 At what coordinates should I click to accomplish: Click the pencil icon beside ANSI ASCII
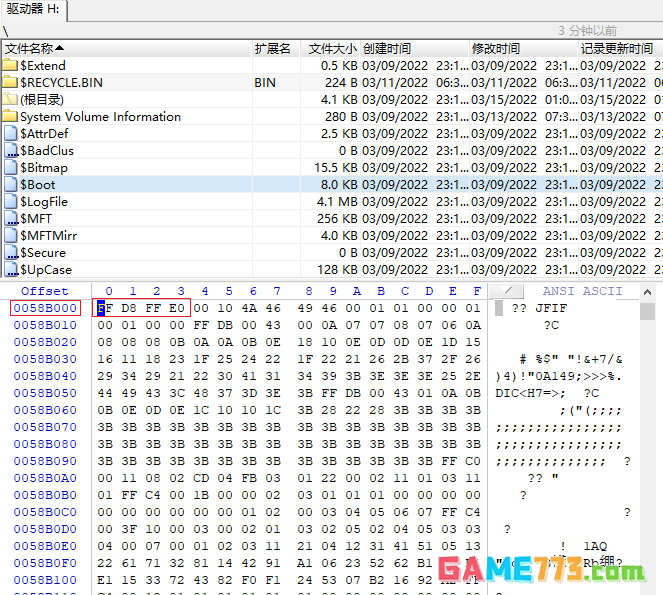click(508, 291)
